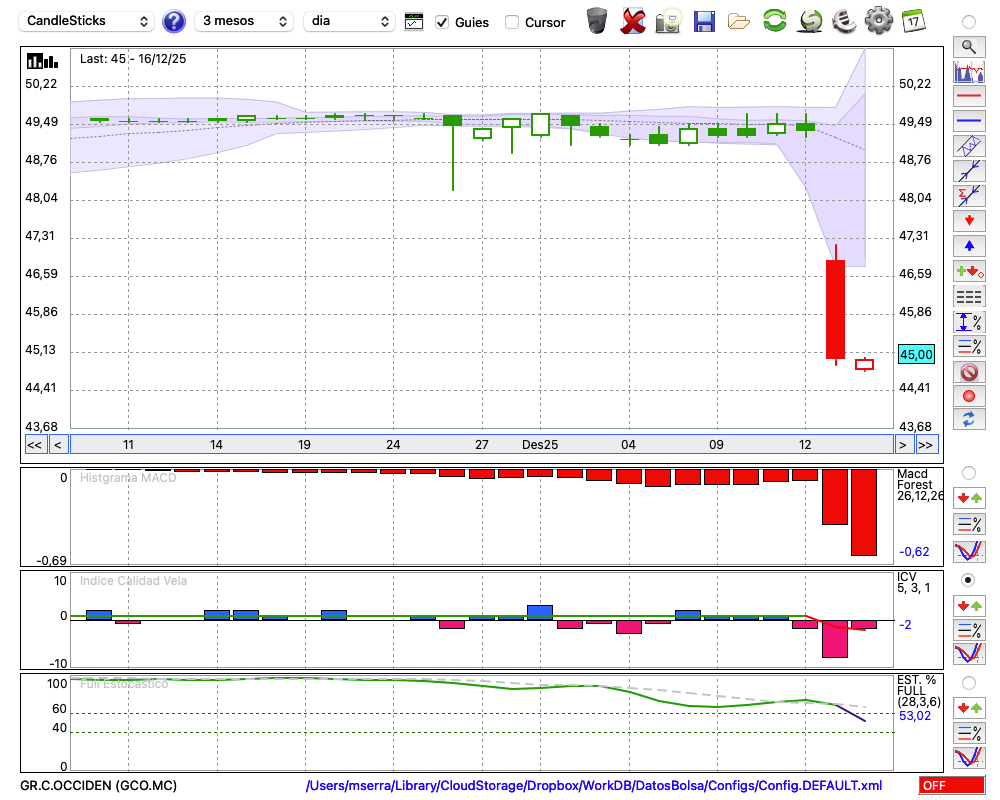Click ICV panel lines percent icon

click(969, 630)
